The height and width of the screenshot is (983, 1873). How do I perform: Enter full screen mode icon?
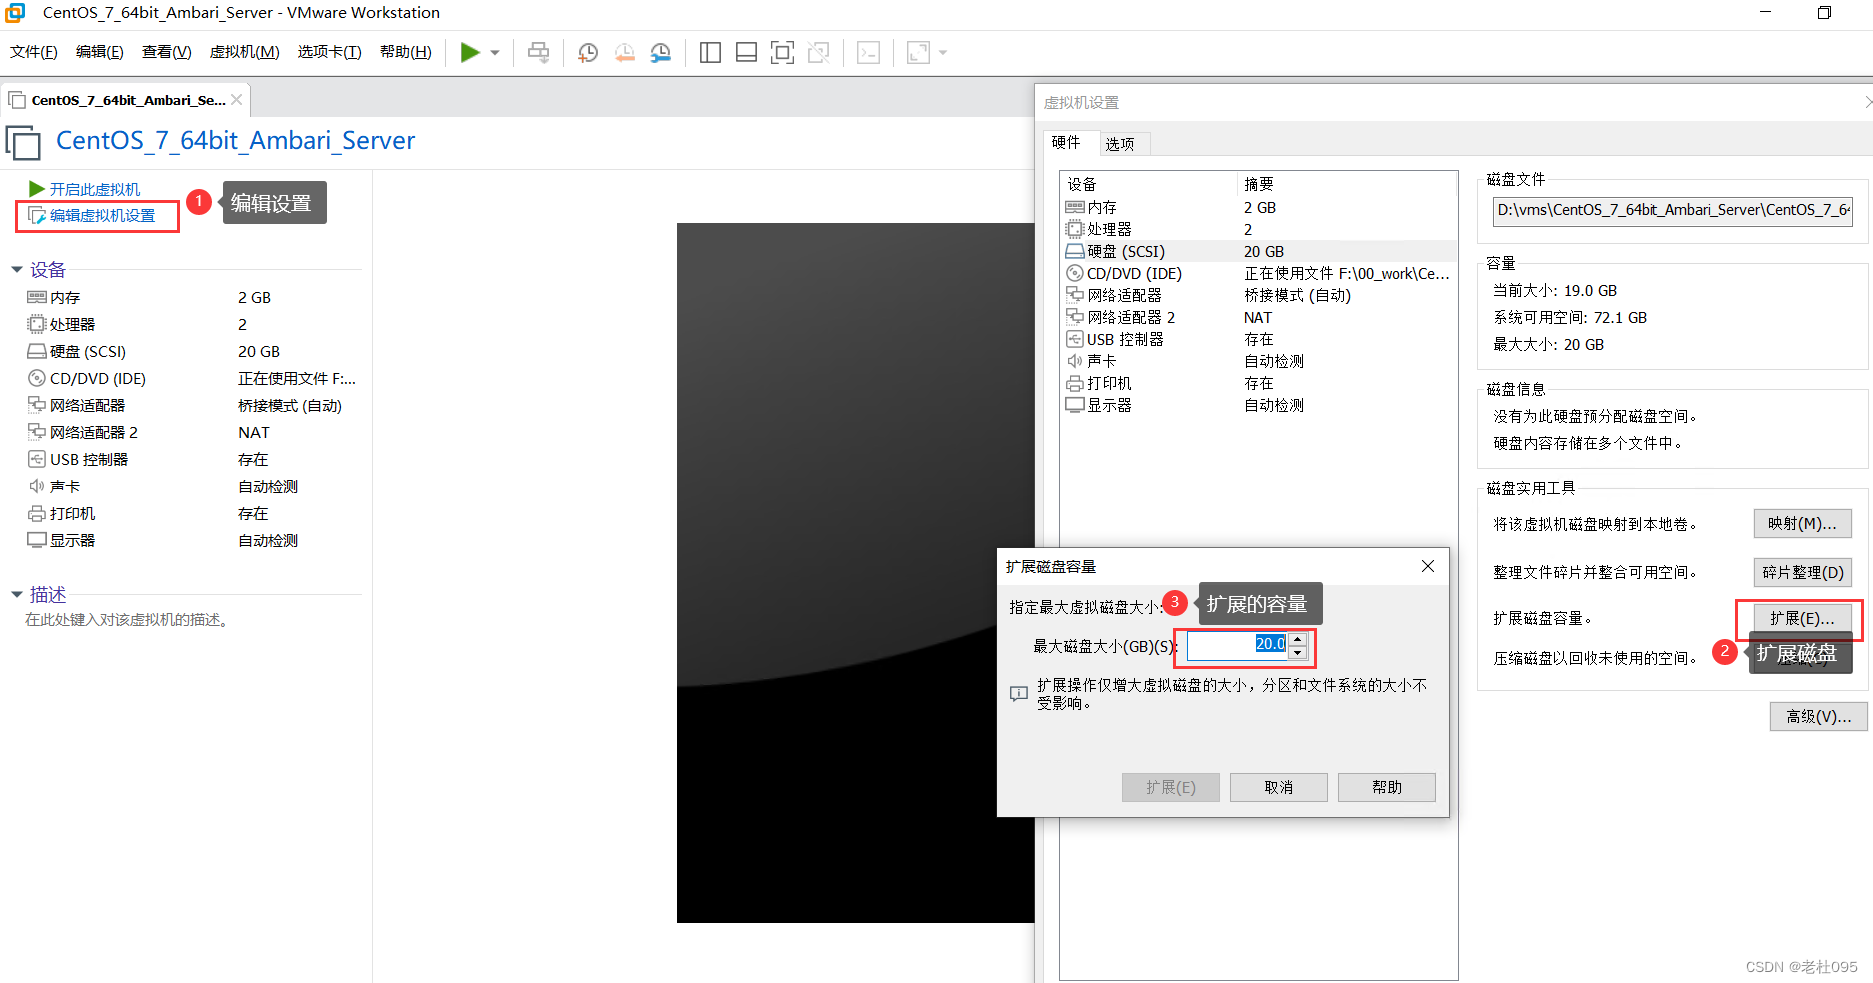pyautogui.click(x=782, y=53)
